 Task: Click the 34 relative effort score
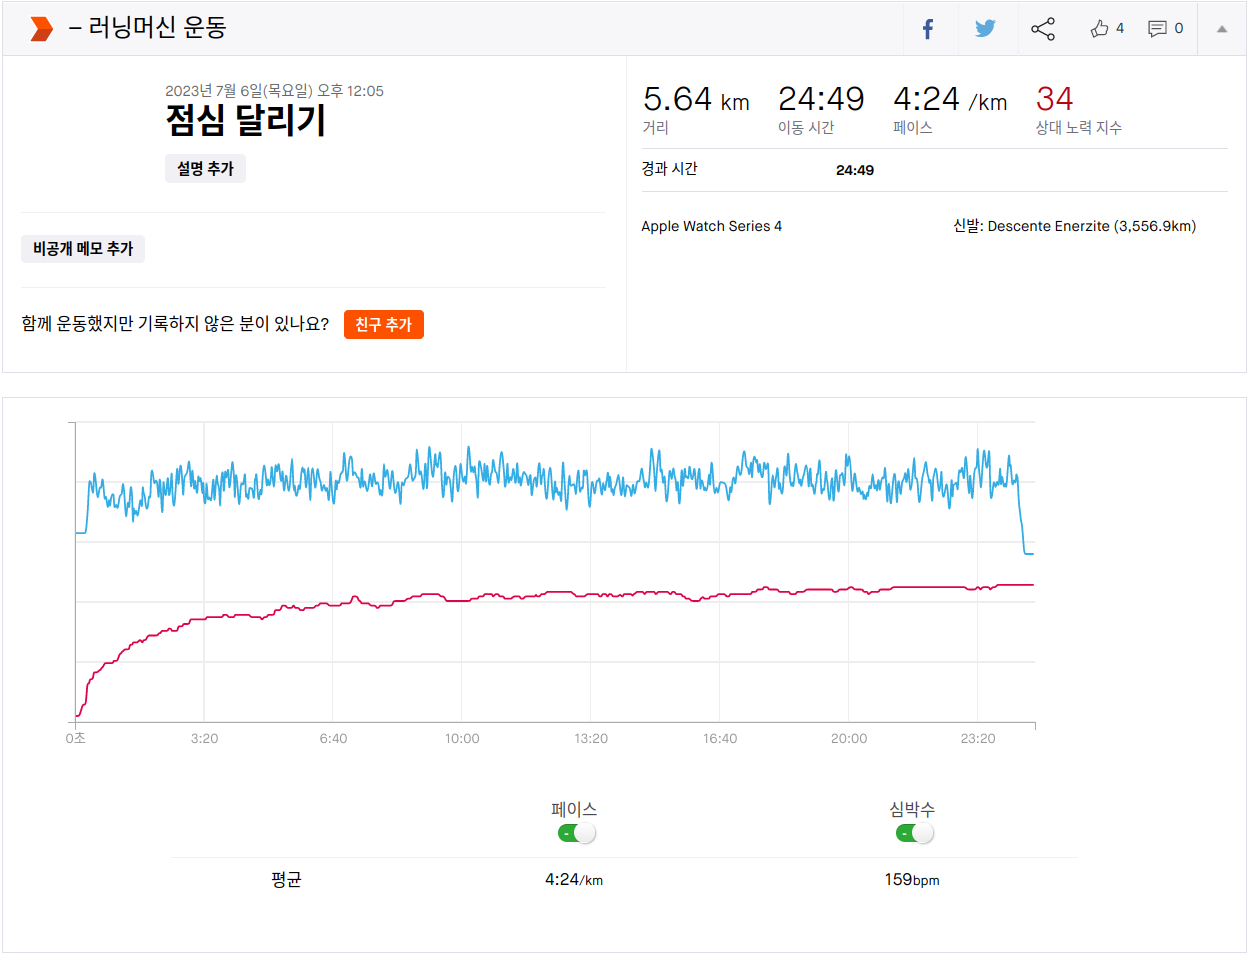click(1054, 99)
